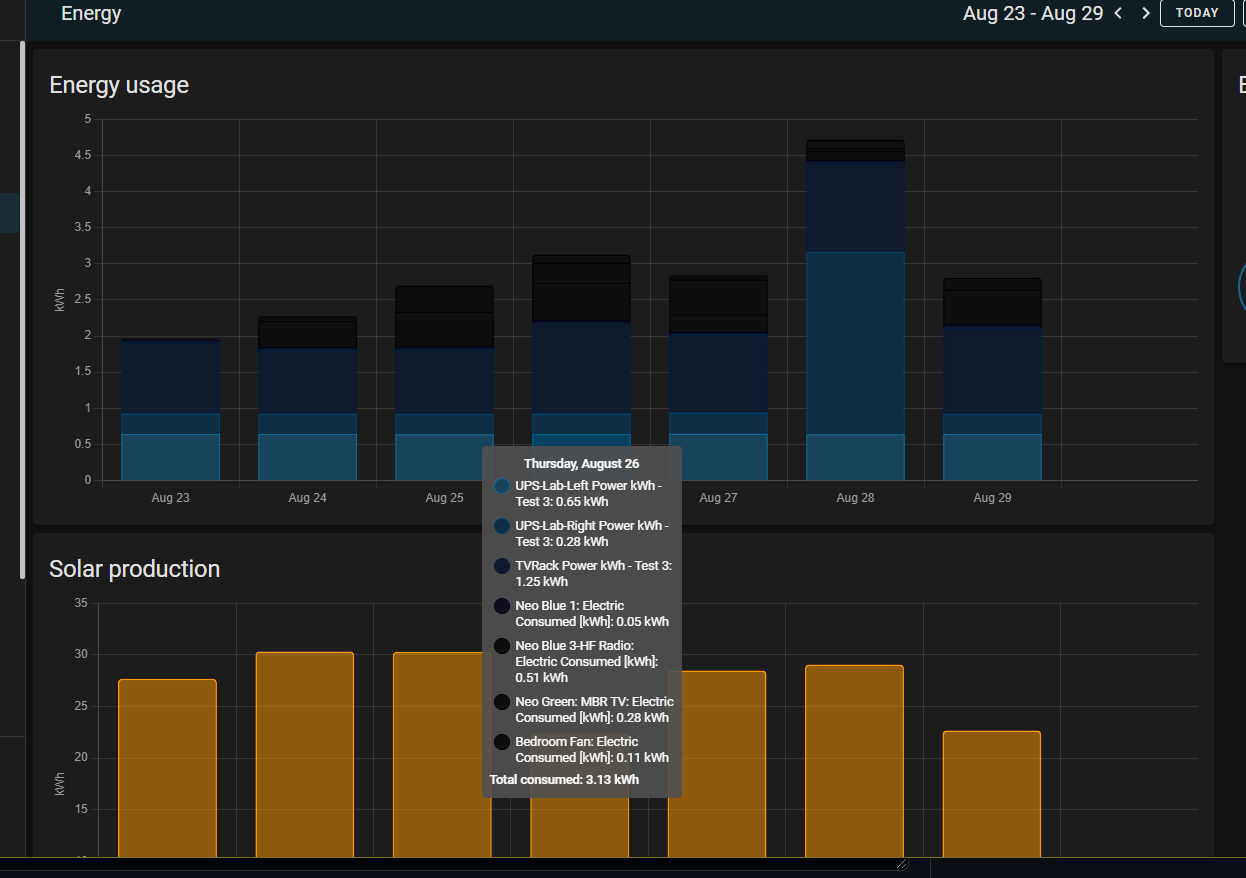Click the Energy title in the header
Viewport: 1246px width, 878px height.
click(90, 13)
